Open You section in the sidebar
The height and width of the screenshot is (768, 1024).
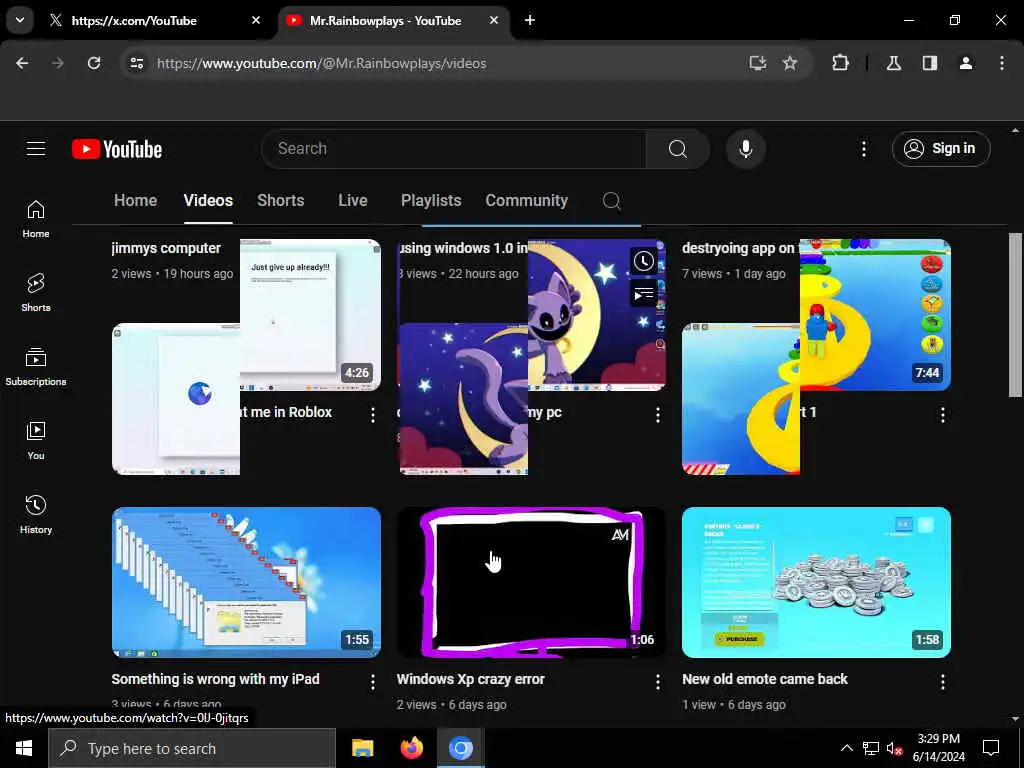(36, 441)
